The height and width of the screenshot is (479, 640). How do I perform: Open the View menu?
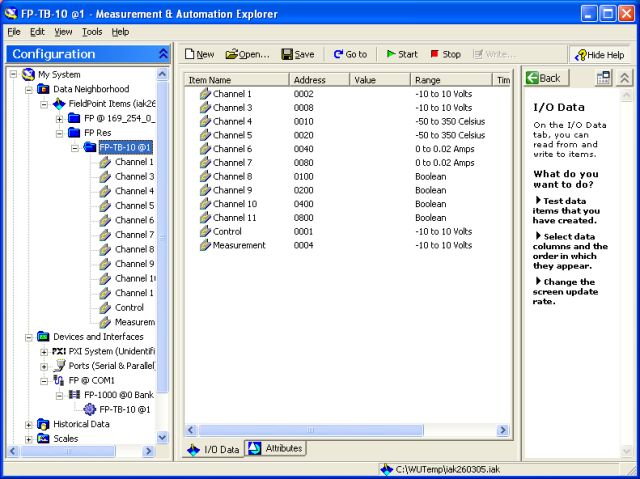tap(63, 32)
